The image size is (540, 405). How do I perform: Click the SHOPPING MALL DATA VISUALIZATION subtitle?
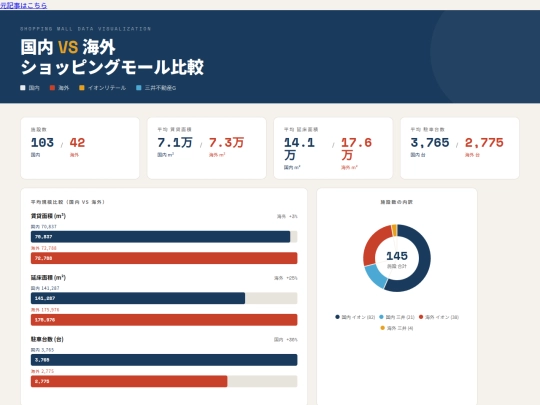tap(85, 29)
